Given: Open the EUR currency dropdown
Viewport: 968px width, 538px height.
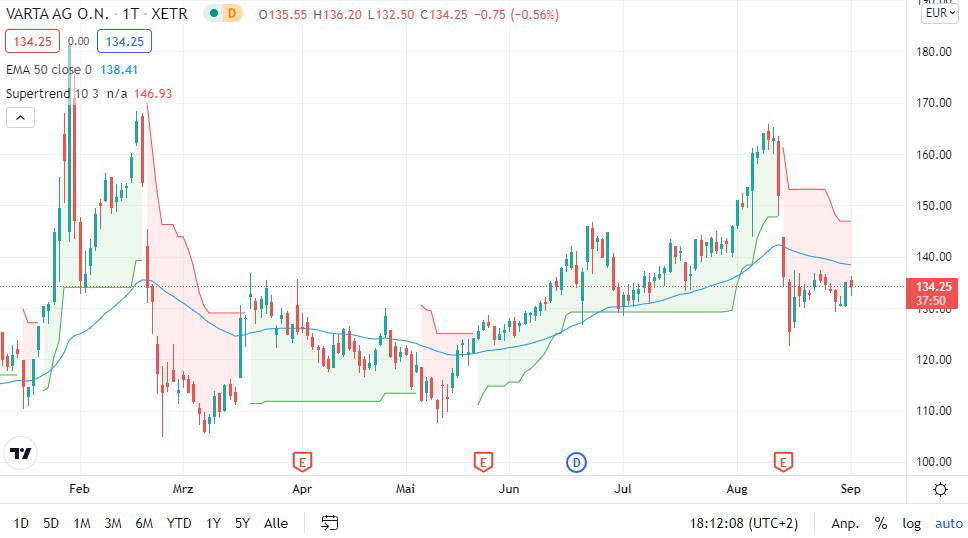Looking at the screenshot, I should tap(940, 13).
